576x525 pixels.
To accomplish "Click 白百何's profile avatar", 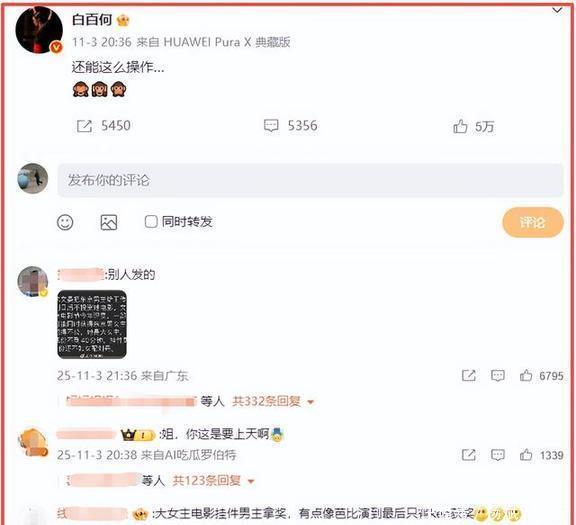I will pyautogui.click(x=39, y=30).
